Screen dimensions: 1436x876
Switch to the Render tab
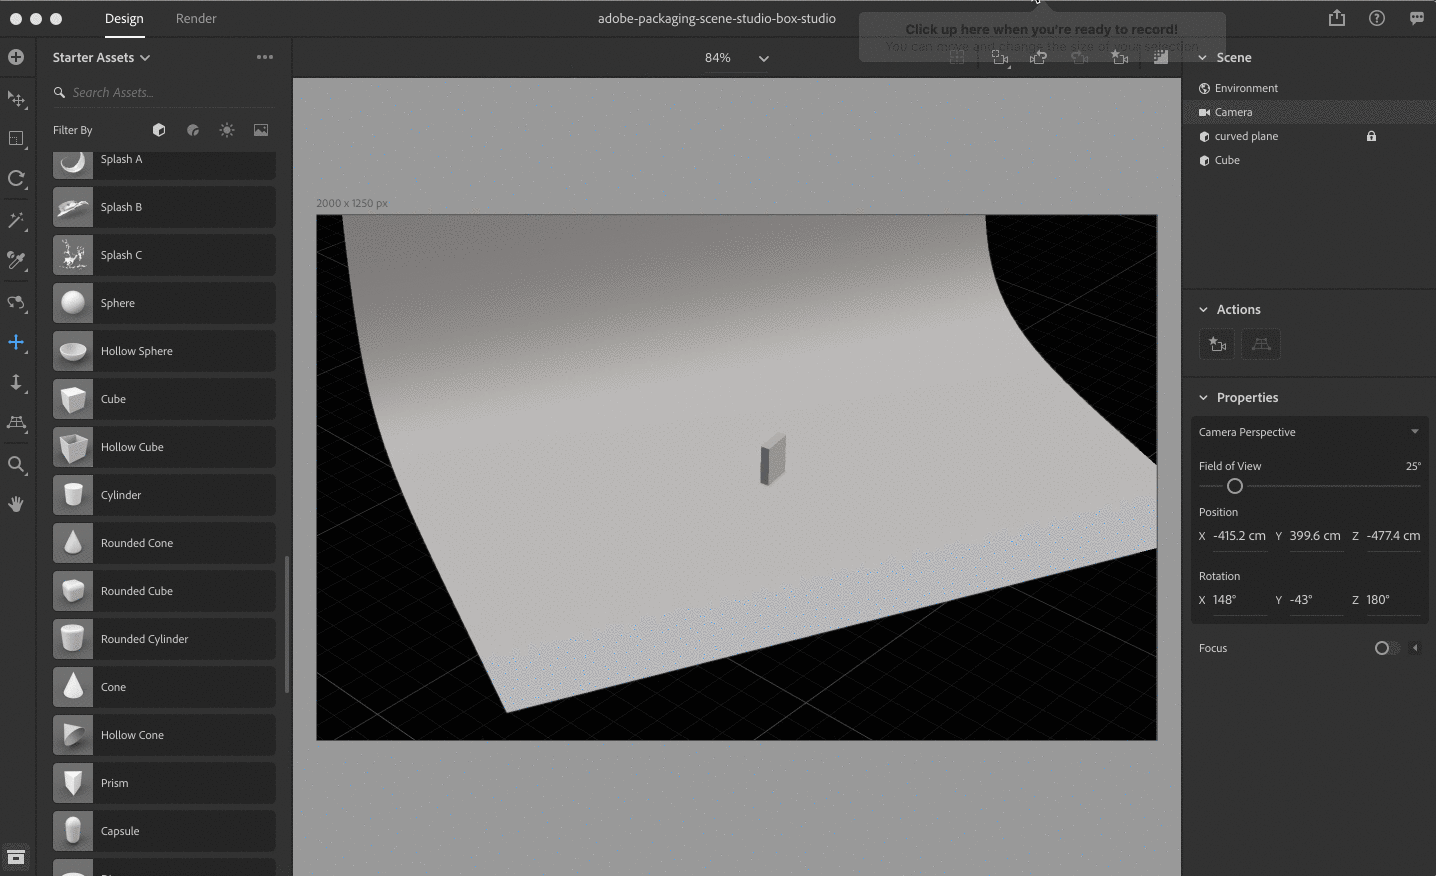click(x=196, y=18)
